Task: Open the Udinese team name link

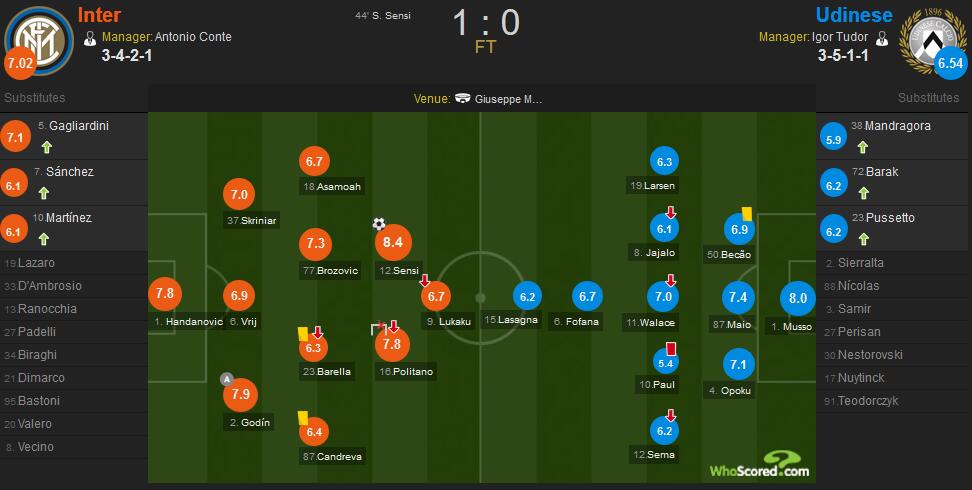Action: pyautogui.click(x=854, y=15)
